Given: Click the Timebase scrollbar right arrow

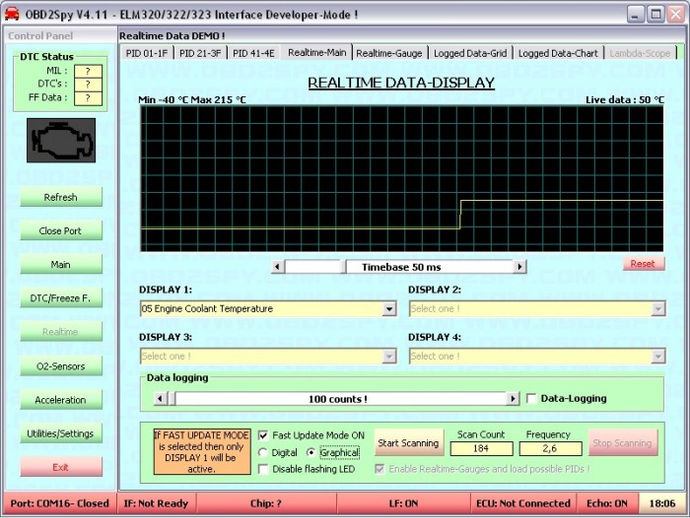Looking at the screenshot, I should click(x=520, y=267).
